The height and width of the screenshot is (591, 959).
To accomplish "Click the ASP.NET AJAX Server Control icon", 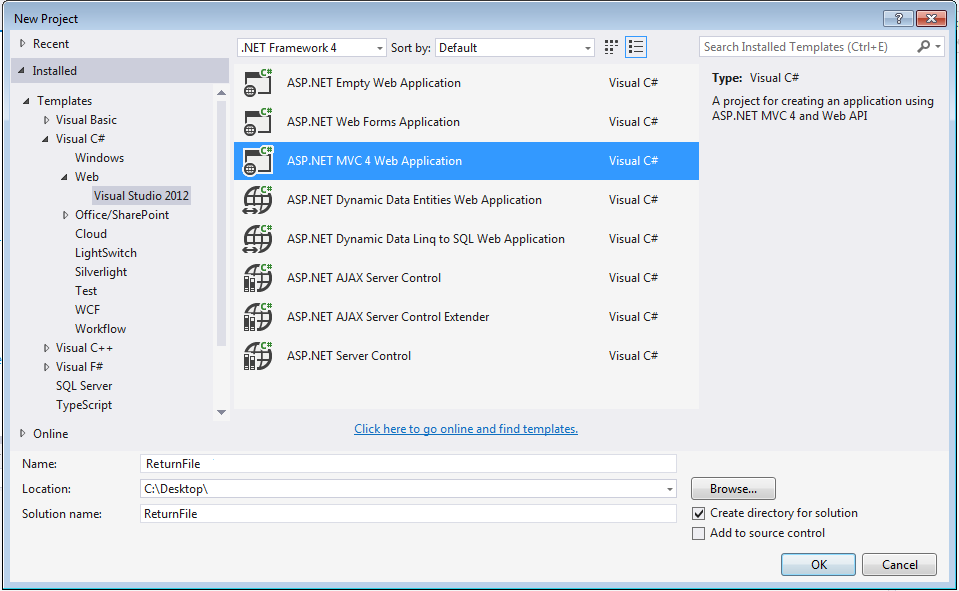I will click(257, 278).
